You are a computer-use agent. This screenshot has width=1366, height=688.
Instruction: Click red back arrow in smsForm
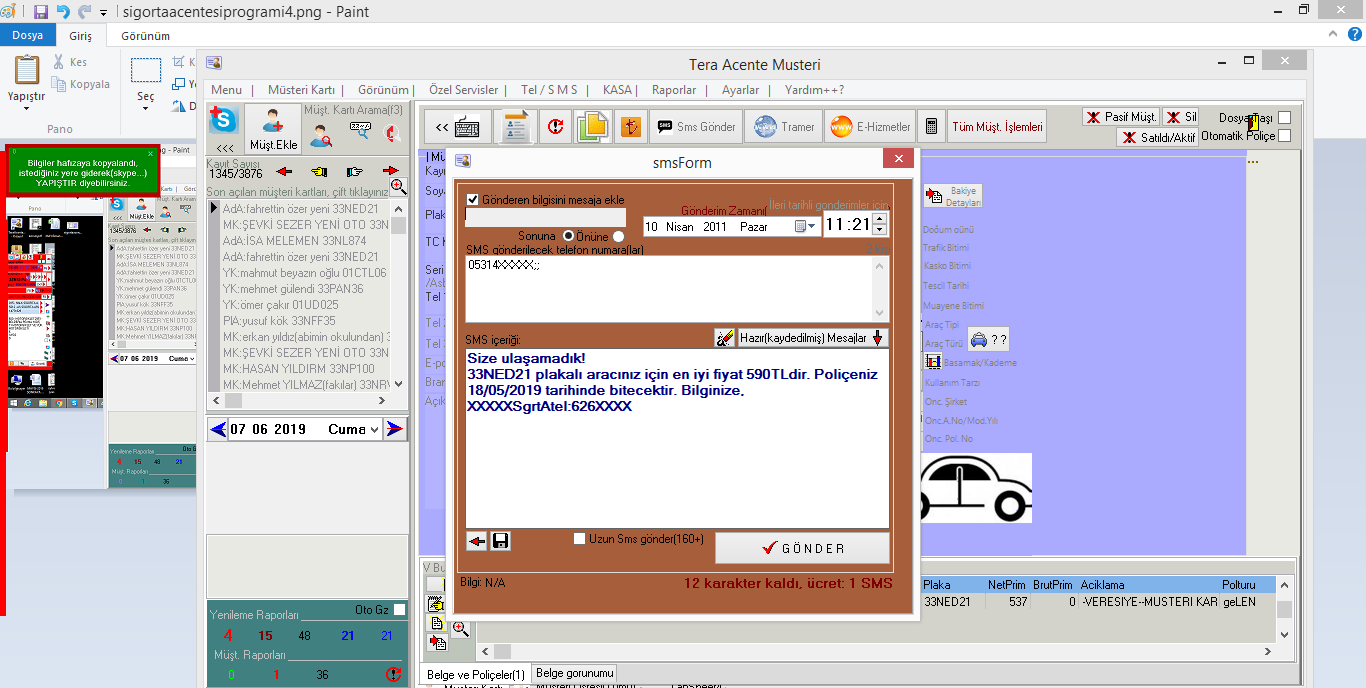(x=477, y=541)
